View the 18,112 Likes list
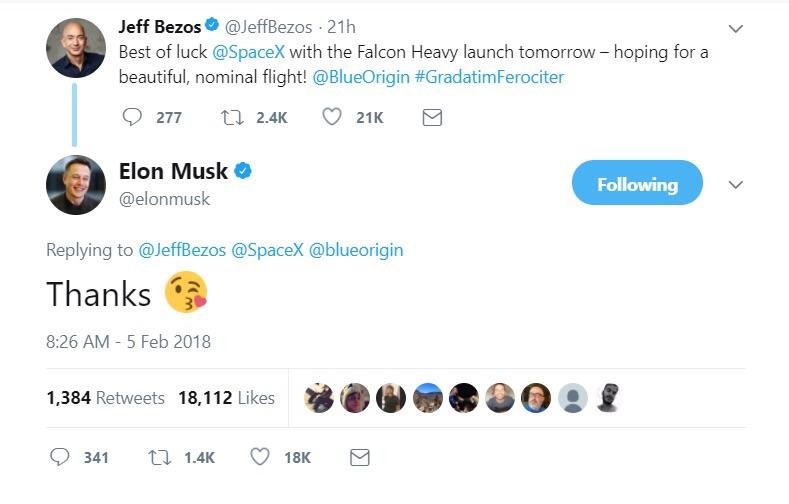Viewport: 789px width, 504px height. tap(226, 397)
